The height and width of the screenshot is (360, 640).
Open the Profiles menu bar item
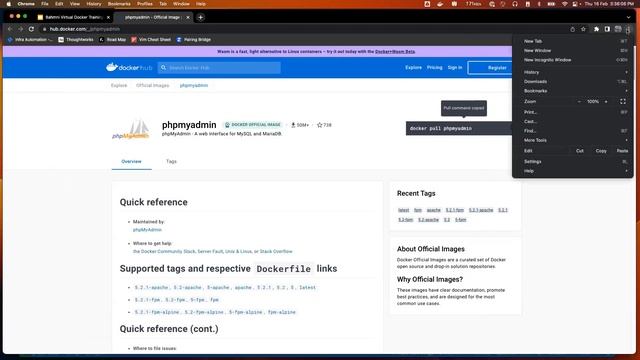click(144, 4)
